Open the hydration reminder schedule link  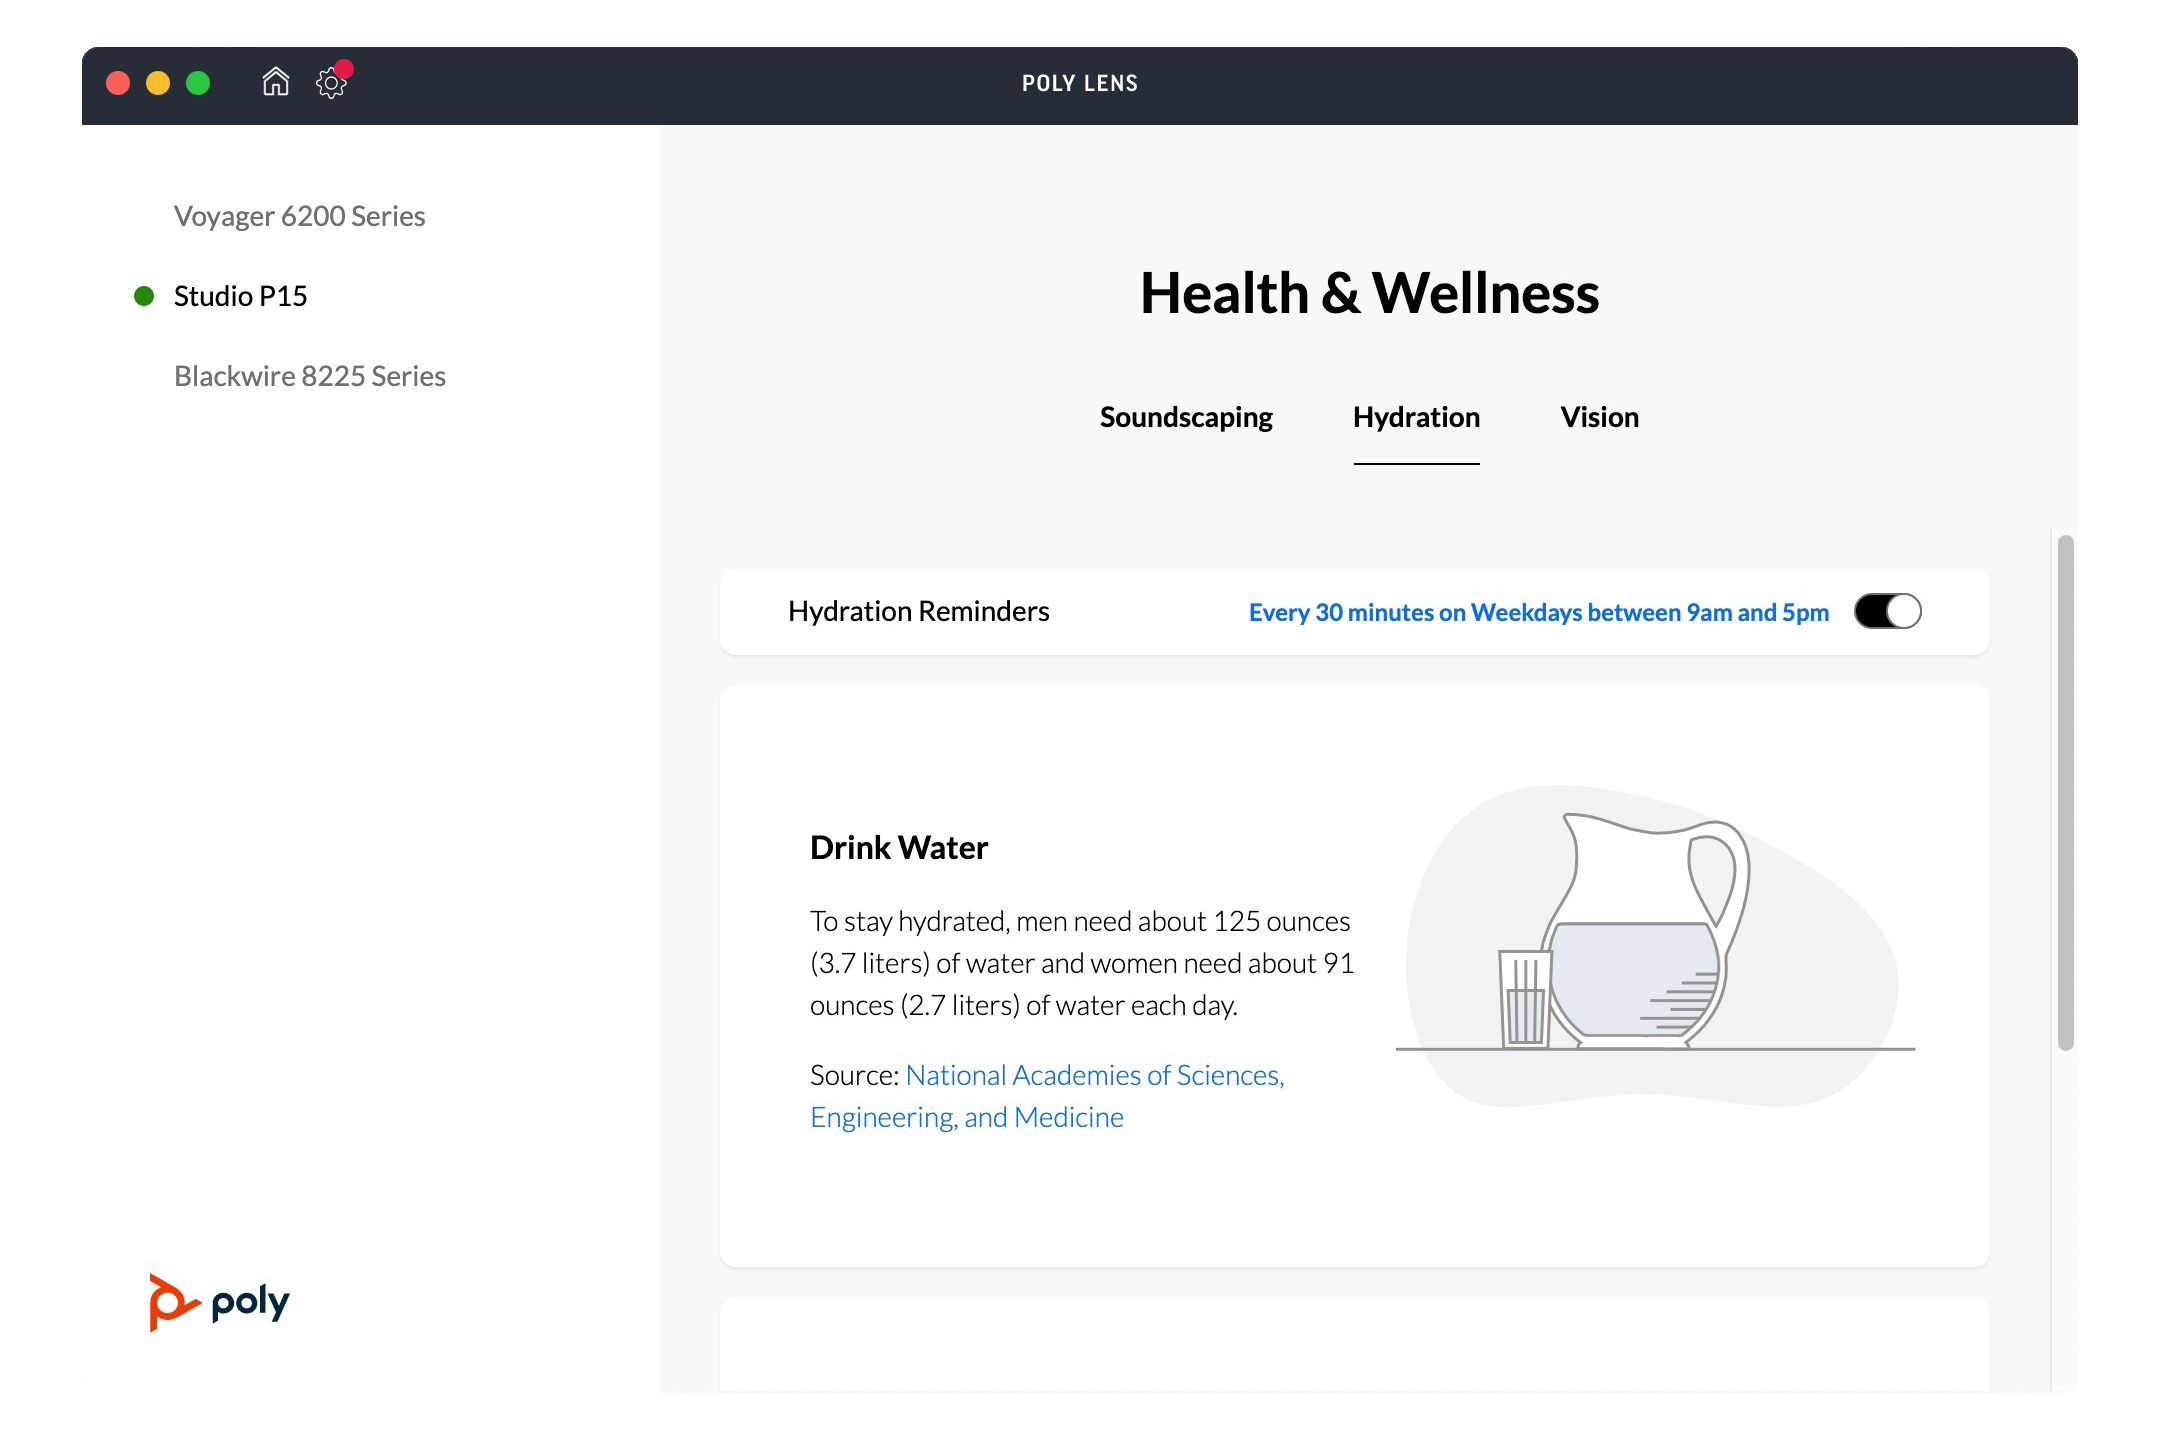click(x=1538, y=612)
